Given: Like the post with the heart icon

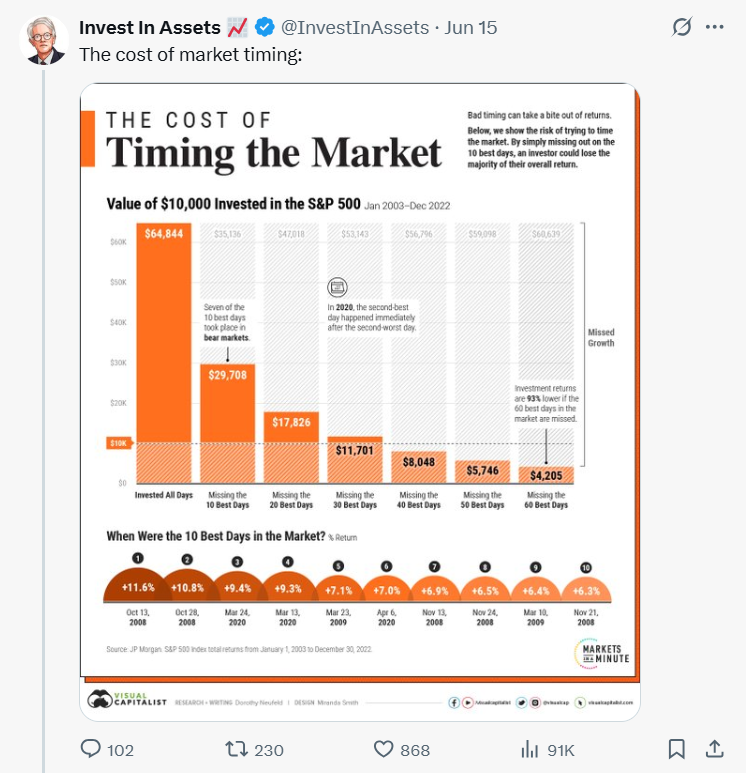Looking at the screenshot, I should [384, 749].
